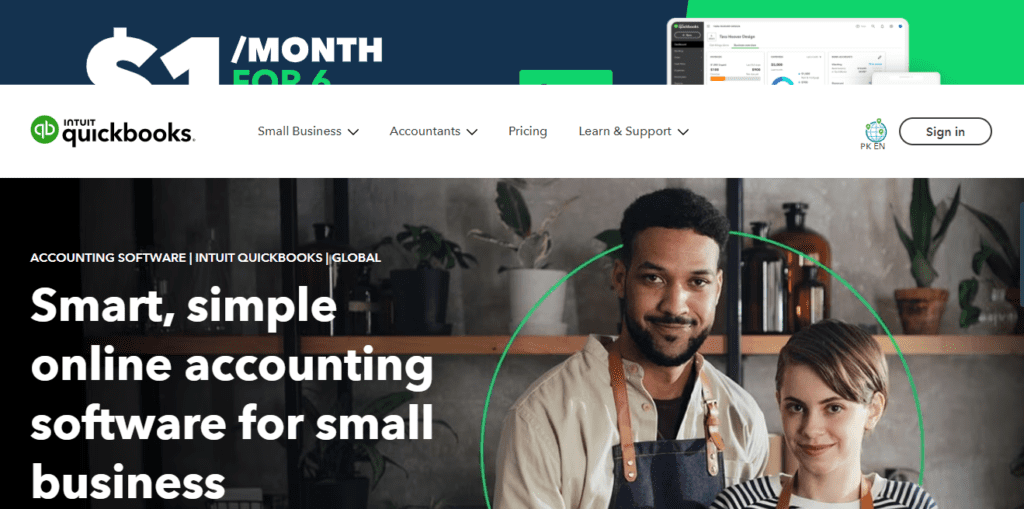Screen dimensions: 1024x509
Task: Click the green QuickBooks qb logo icon
Action: (45, 130)
